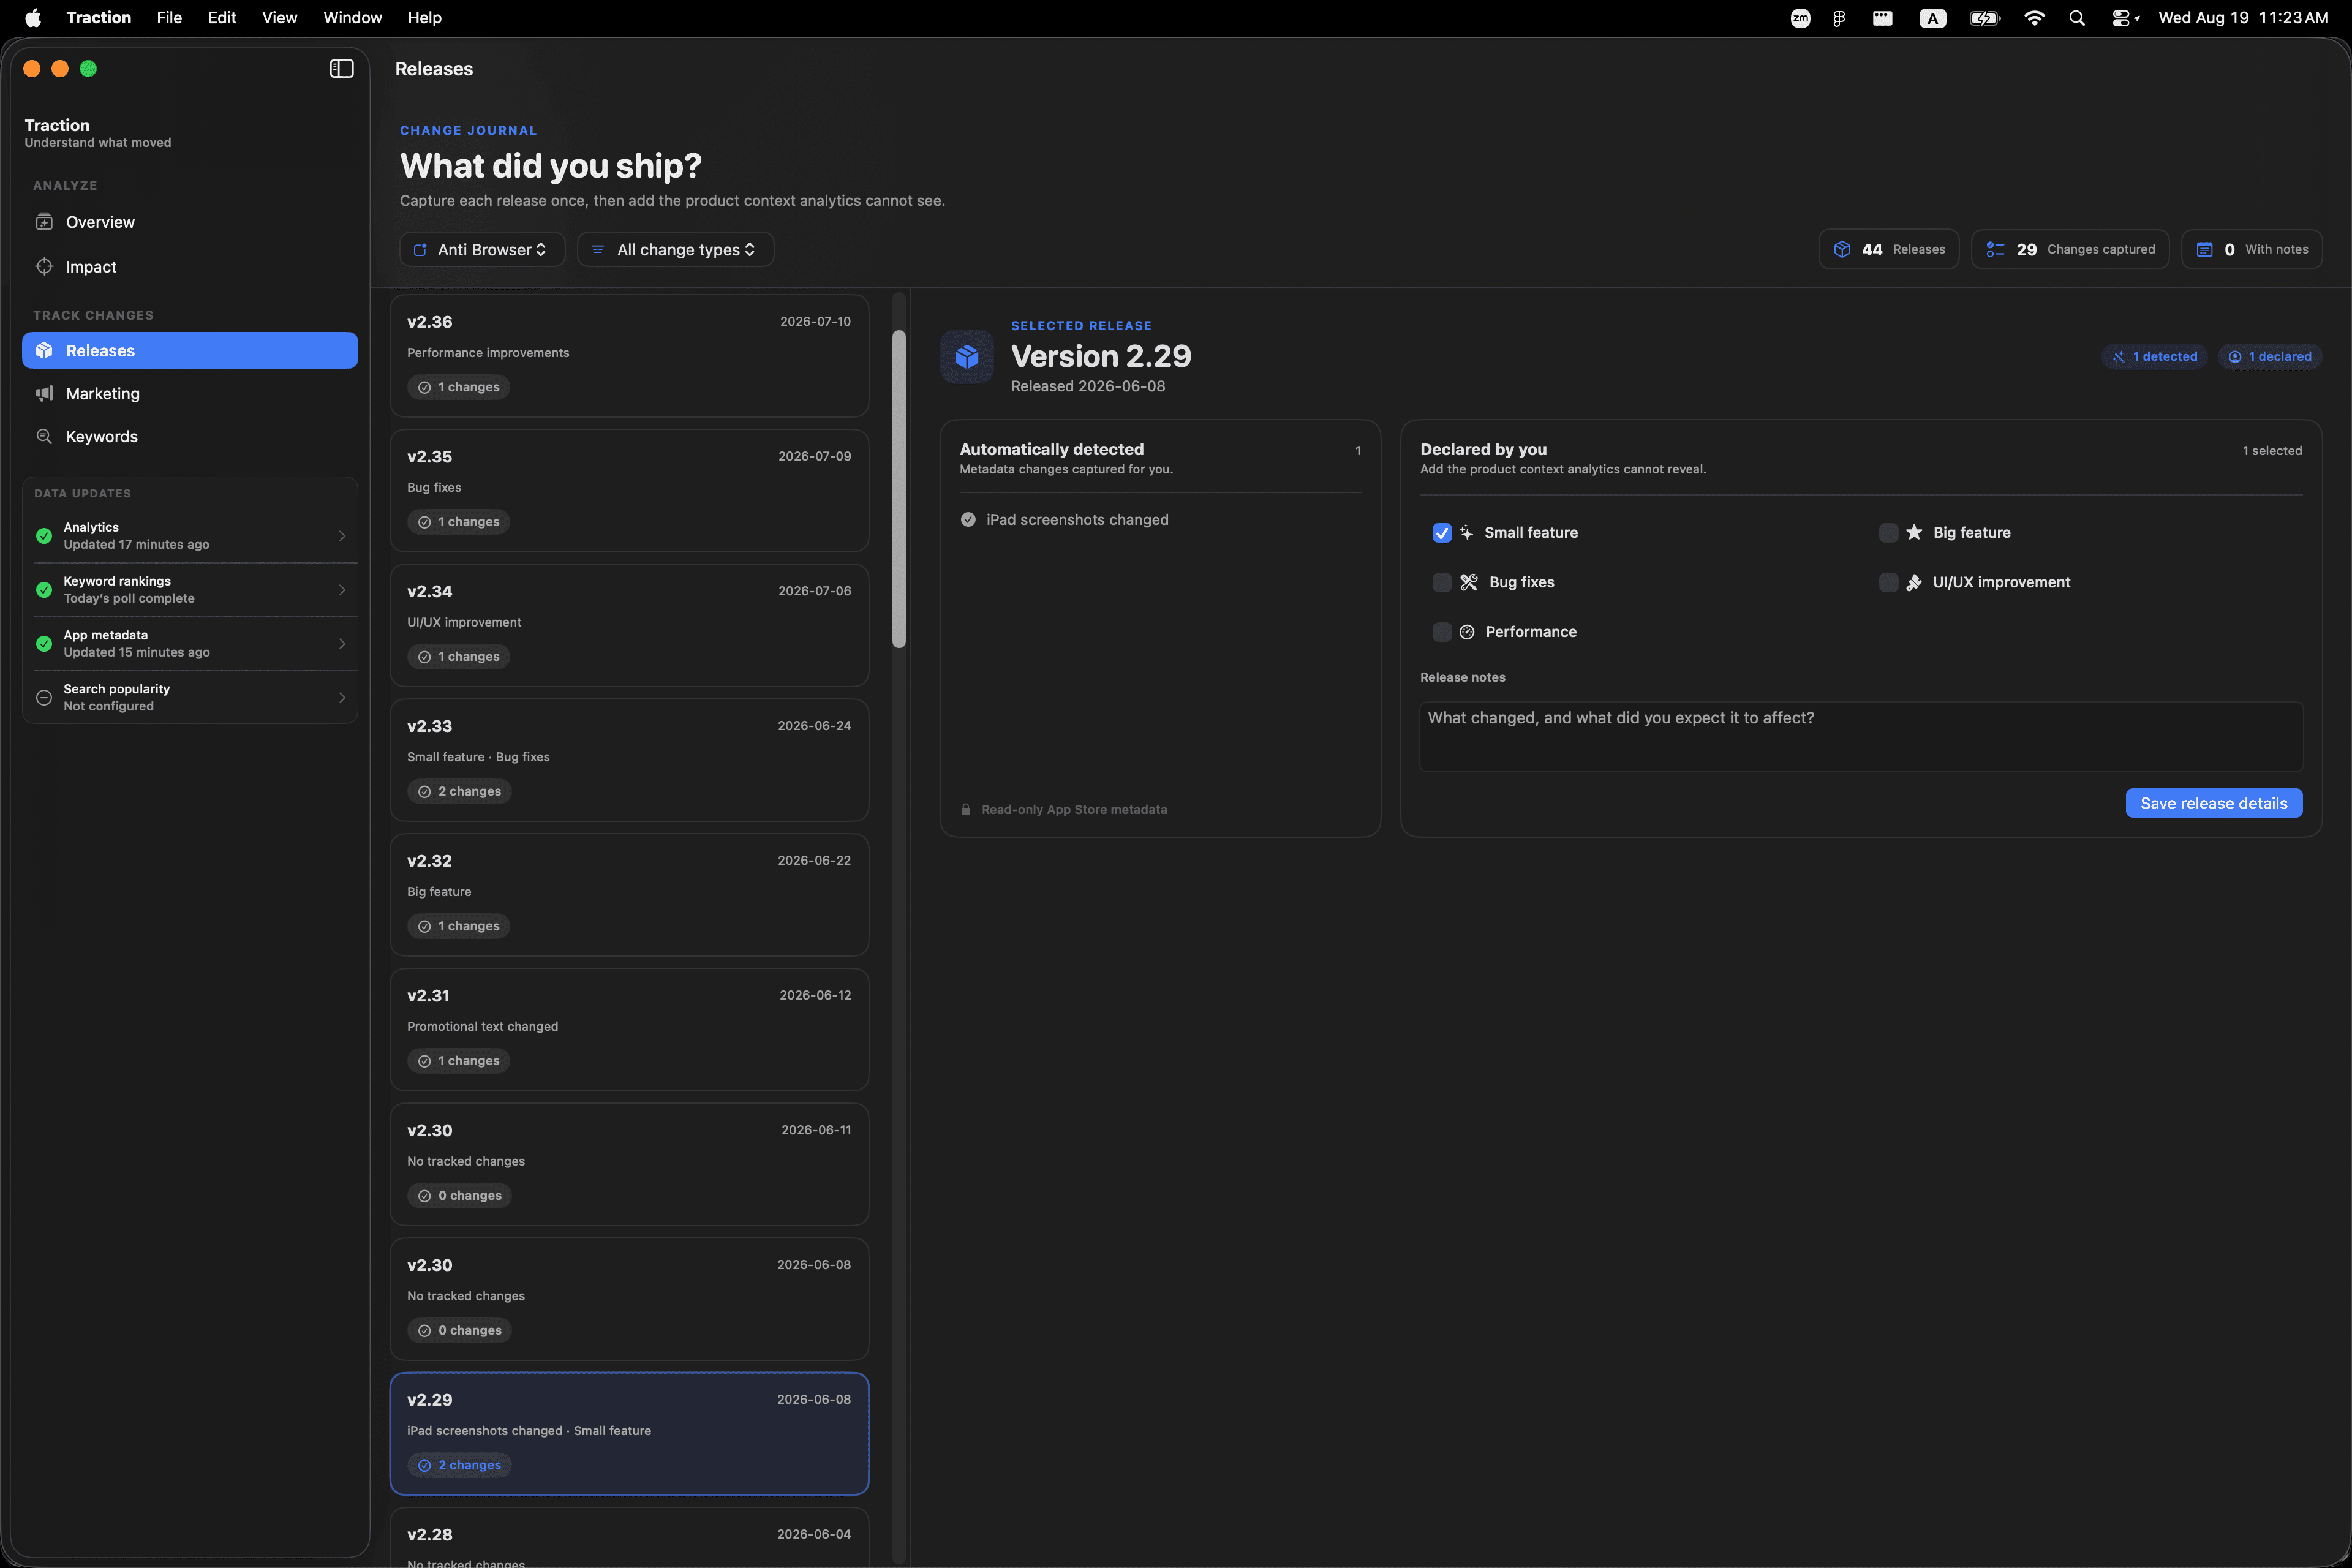
Task: Go to Impact in the sidebar
Action: [x=190, y=266]
